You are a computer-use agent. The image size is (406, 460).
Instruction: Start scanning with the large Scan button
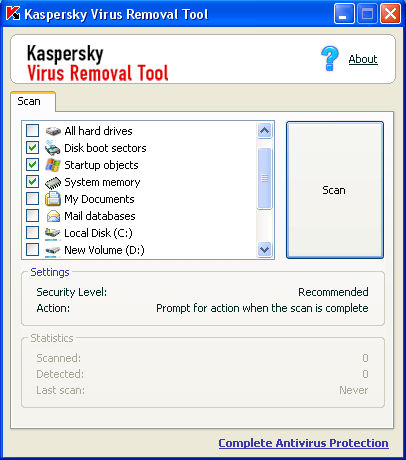coord(335,190)
